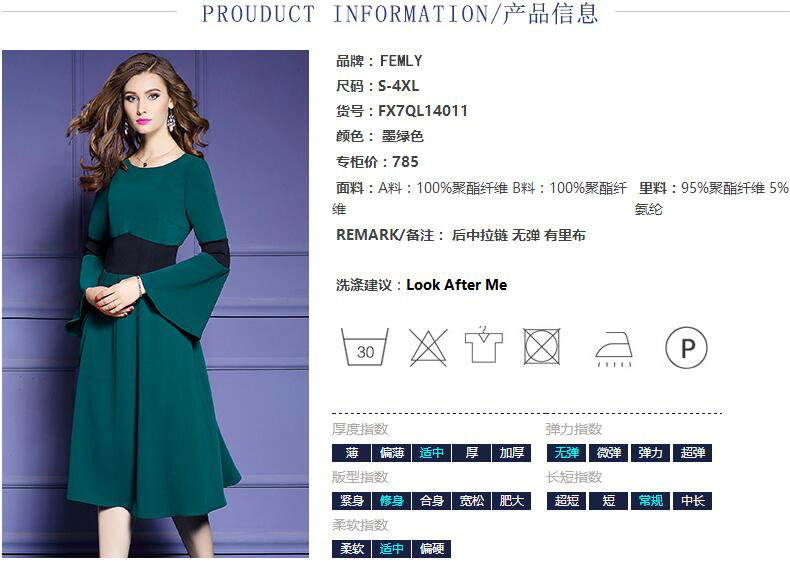This screenshot has height=567, width=790.
Task: Click the 偏硬 softness option
Action: [x=431, y=548]
